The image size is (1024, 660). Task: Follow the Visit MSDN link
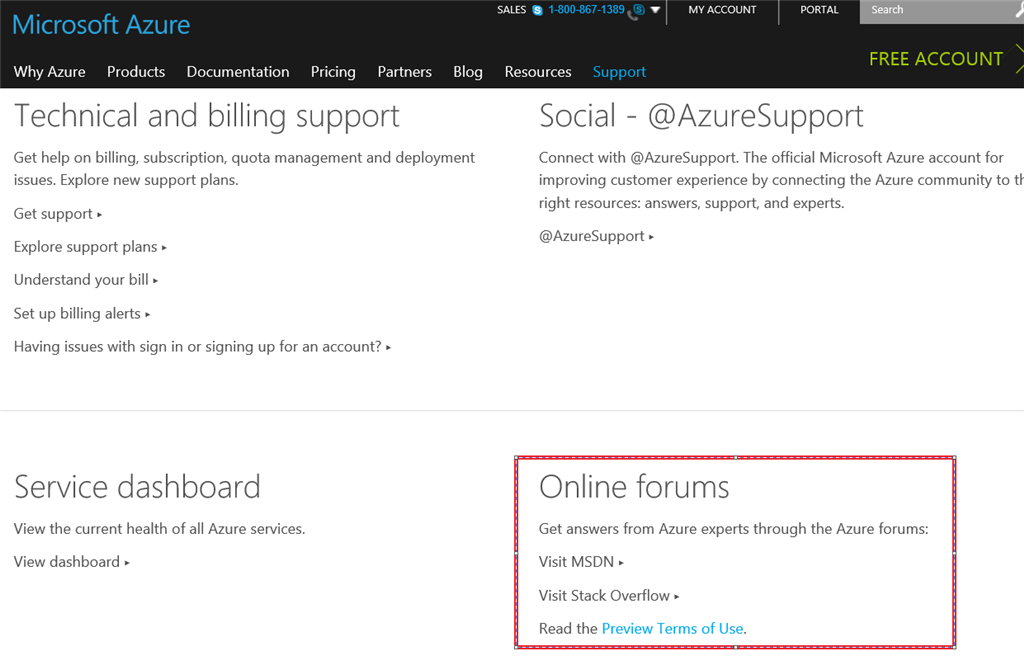(581, 562)
